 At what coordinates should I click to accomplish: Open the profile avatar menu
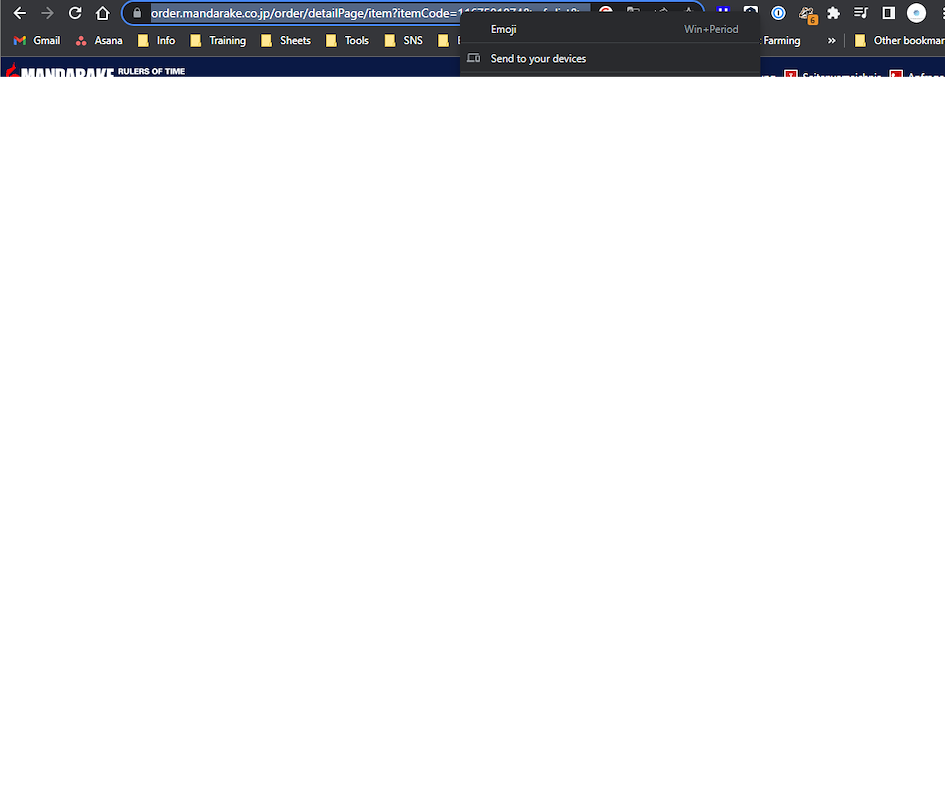pos(916,13)
